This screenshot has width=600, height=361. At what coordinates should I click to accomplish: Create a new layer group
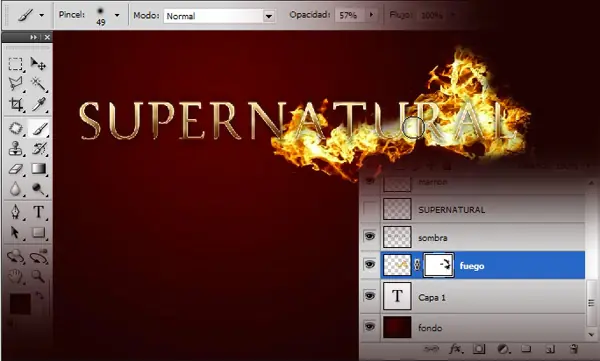[527, 349]
